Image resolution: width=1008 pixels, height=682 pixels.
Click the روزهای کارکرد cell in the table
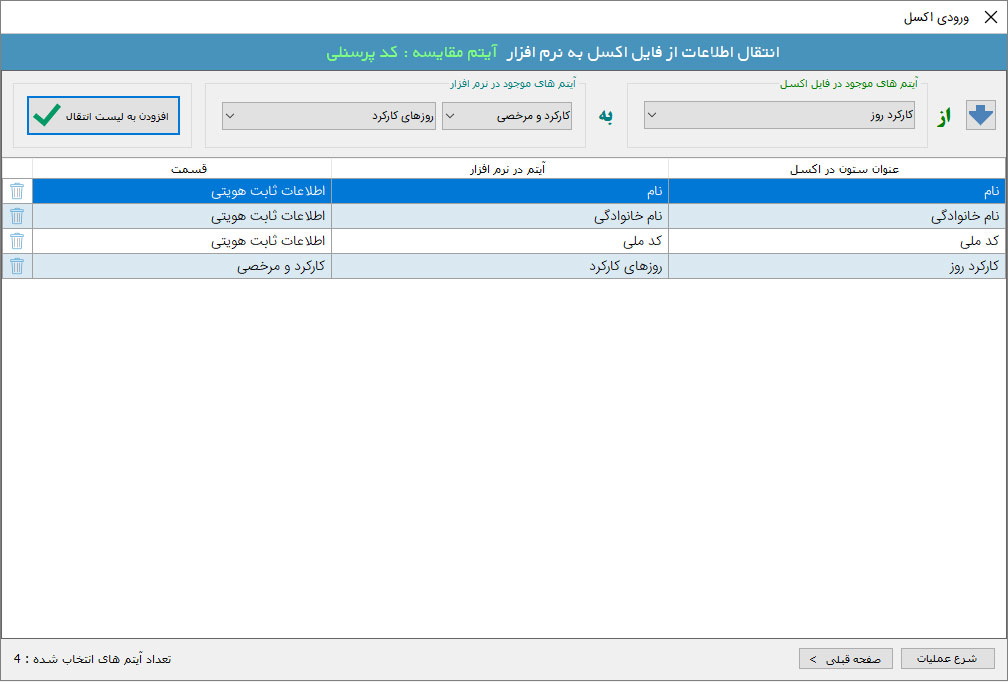point(500,266)
